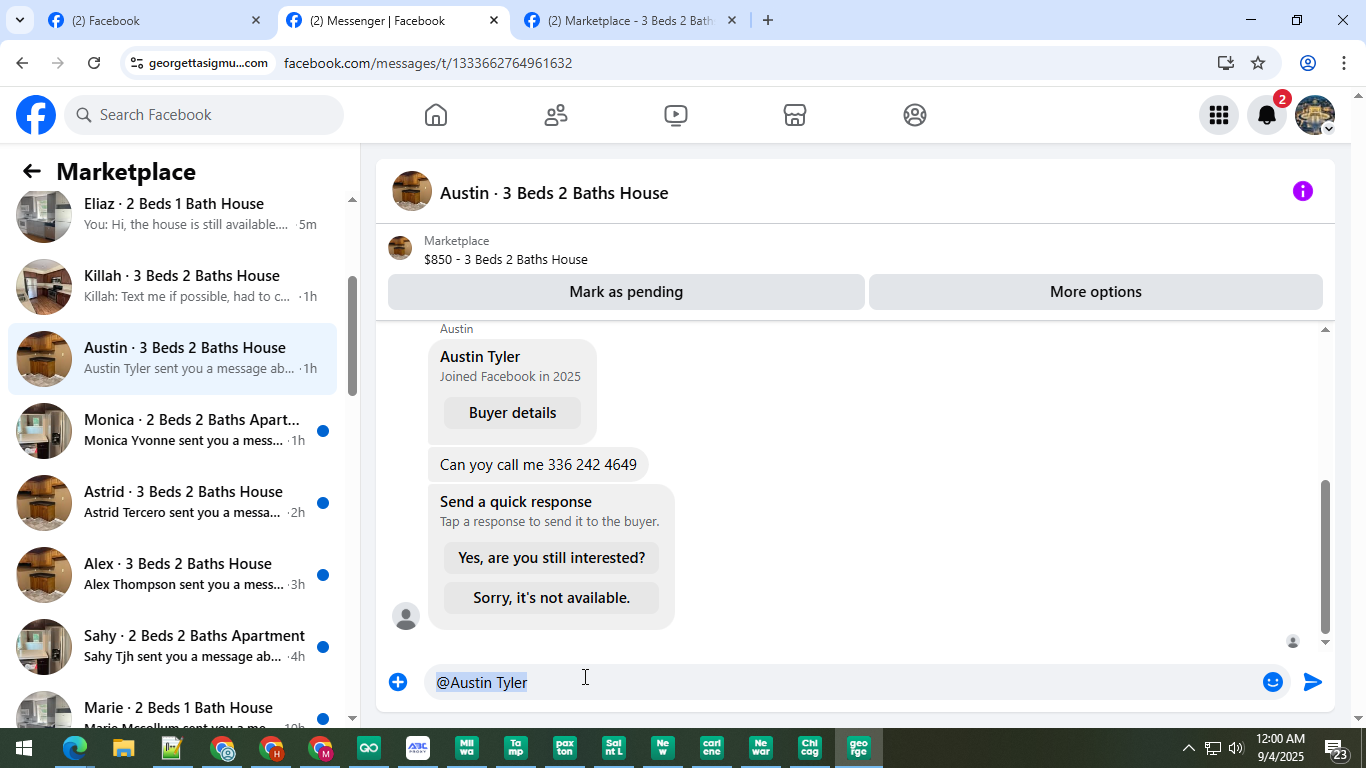Click the volume icon in system tray
The image size is (1366, 768).
click(1236, 748)
